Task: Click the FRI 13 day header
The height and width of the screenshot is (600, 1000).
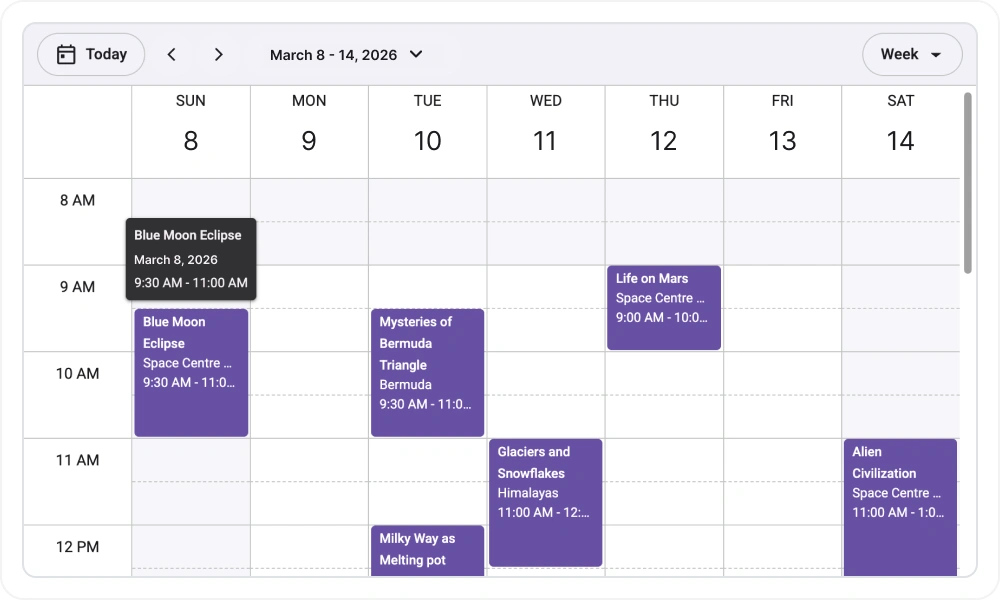Action: tap(782, 125)
